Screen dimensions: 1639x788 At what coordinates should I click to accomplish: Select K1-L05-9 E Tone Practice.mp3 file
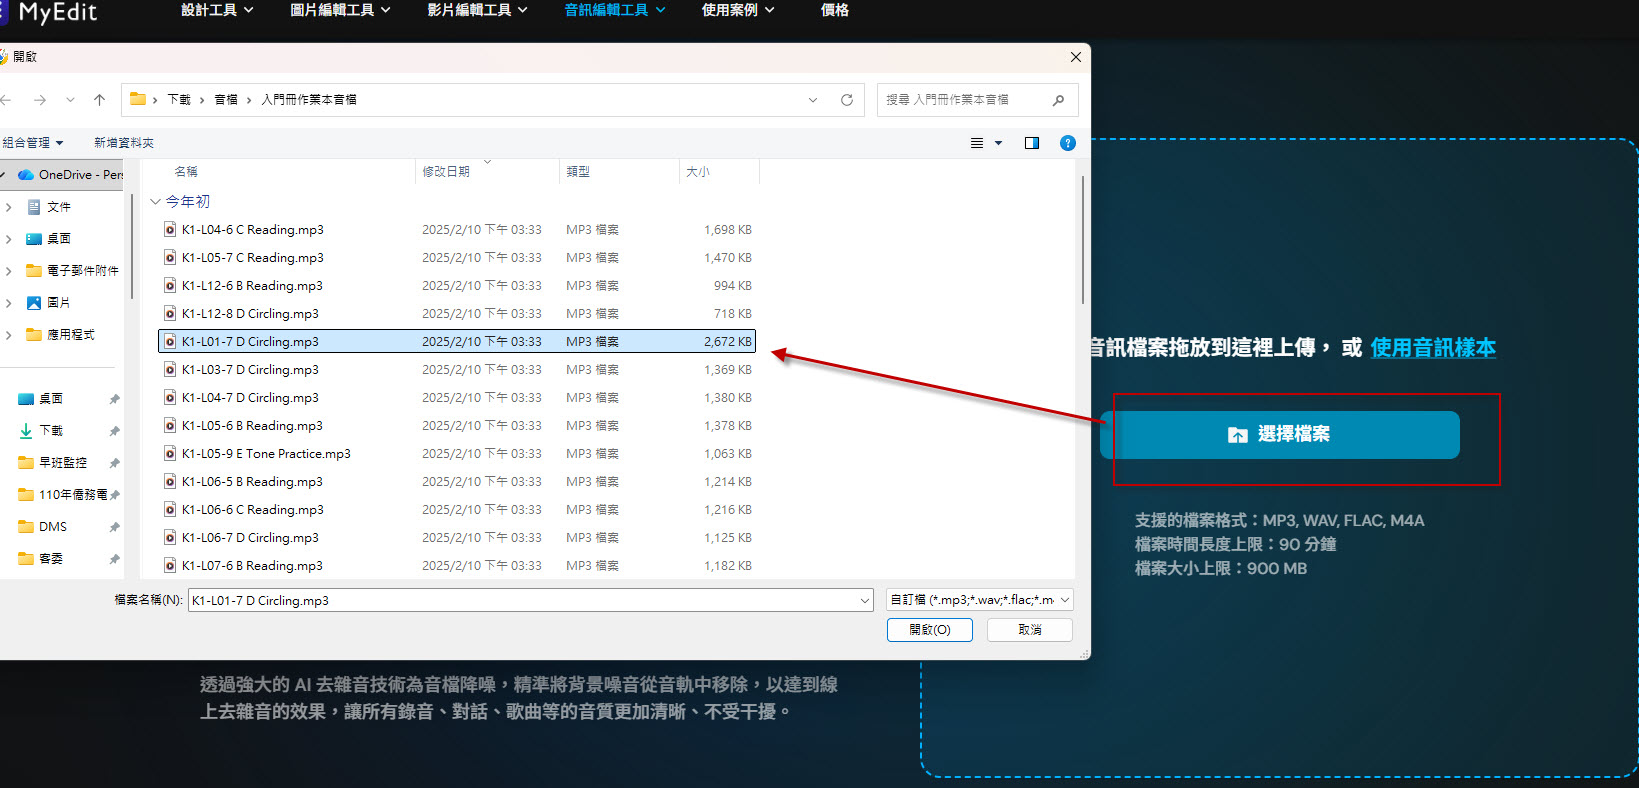[x=266, y=454]
